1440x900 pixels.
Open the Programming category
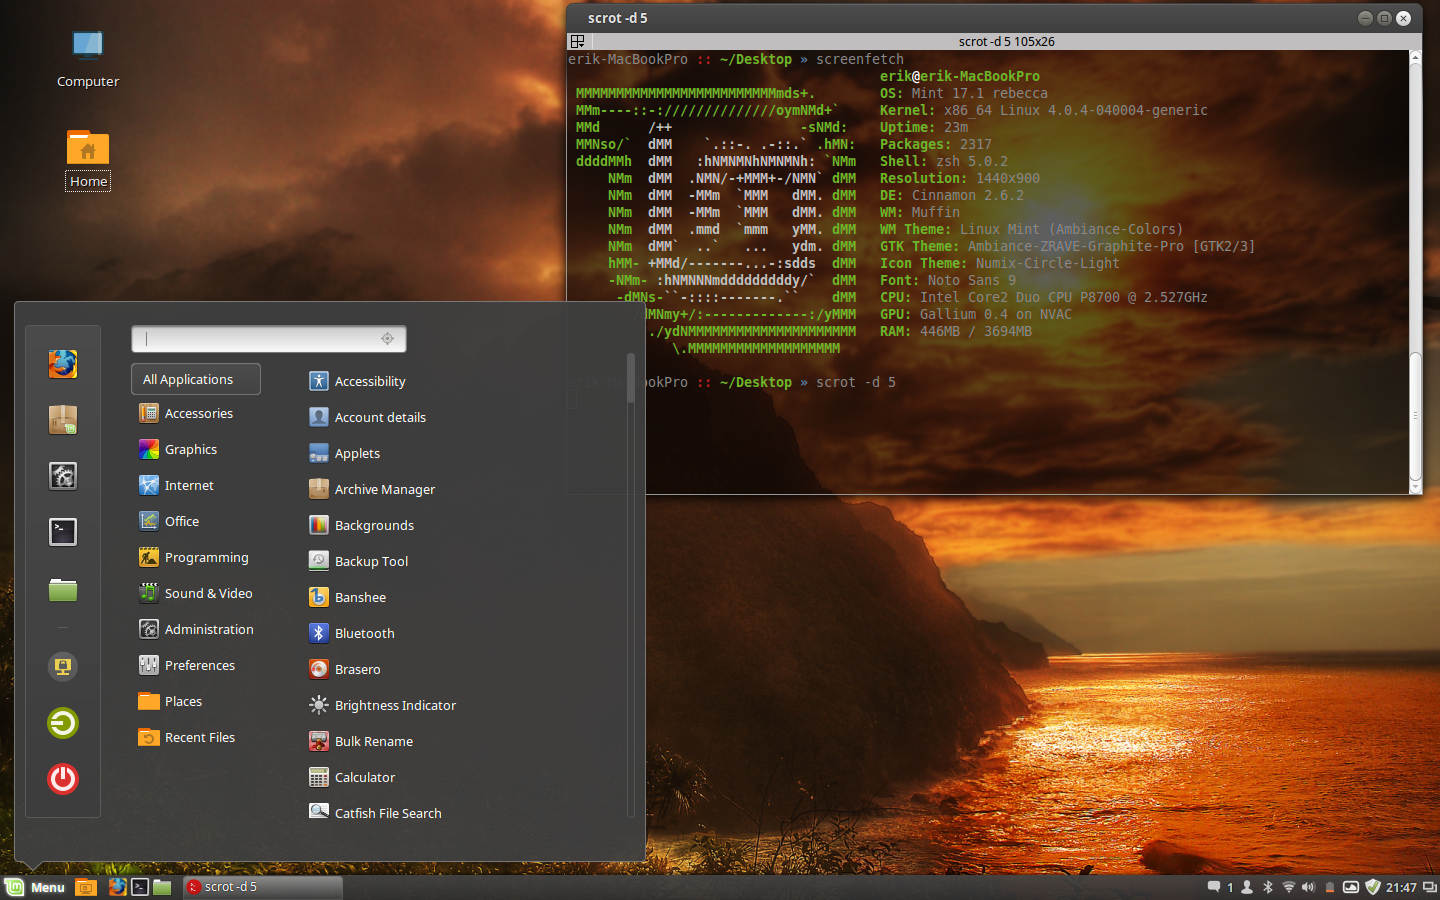click(196, 557)
